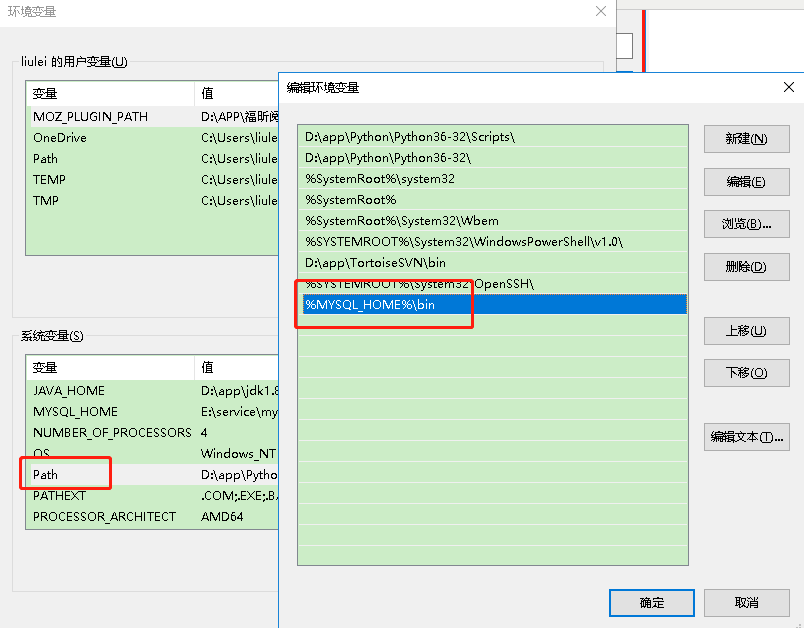Select the plain %SystemRoot% entry
The width and height of the screenshot is (804, 628).
(492, 200)
